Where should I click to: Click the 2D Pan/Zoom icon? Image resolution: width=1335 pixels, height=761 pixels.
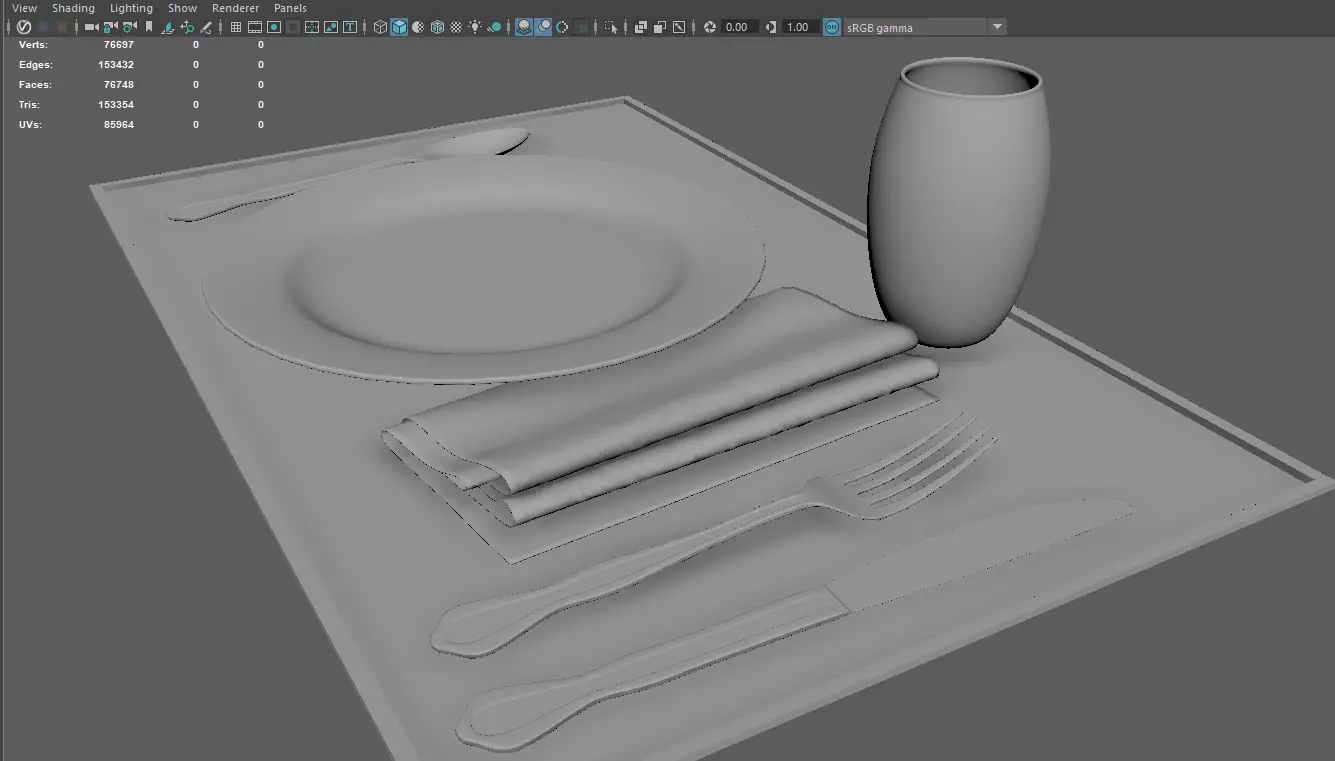(187, 27)
